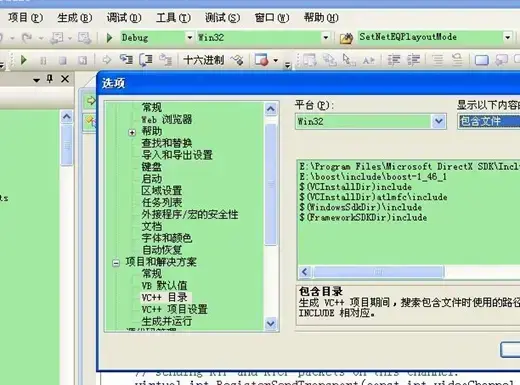
Task: Select 字体和颜色 in the options tree
Action: pyautogui.click(x=167, y=238)
